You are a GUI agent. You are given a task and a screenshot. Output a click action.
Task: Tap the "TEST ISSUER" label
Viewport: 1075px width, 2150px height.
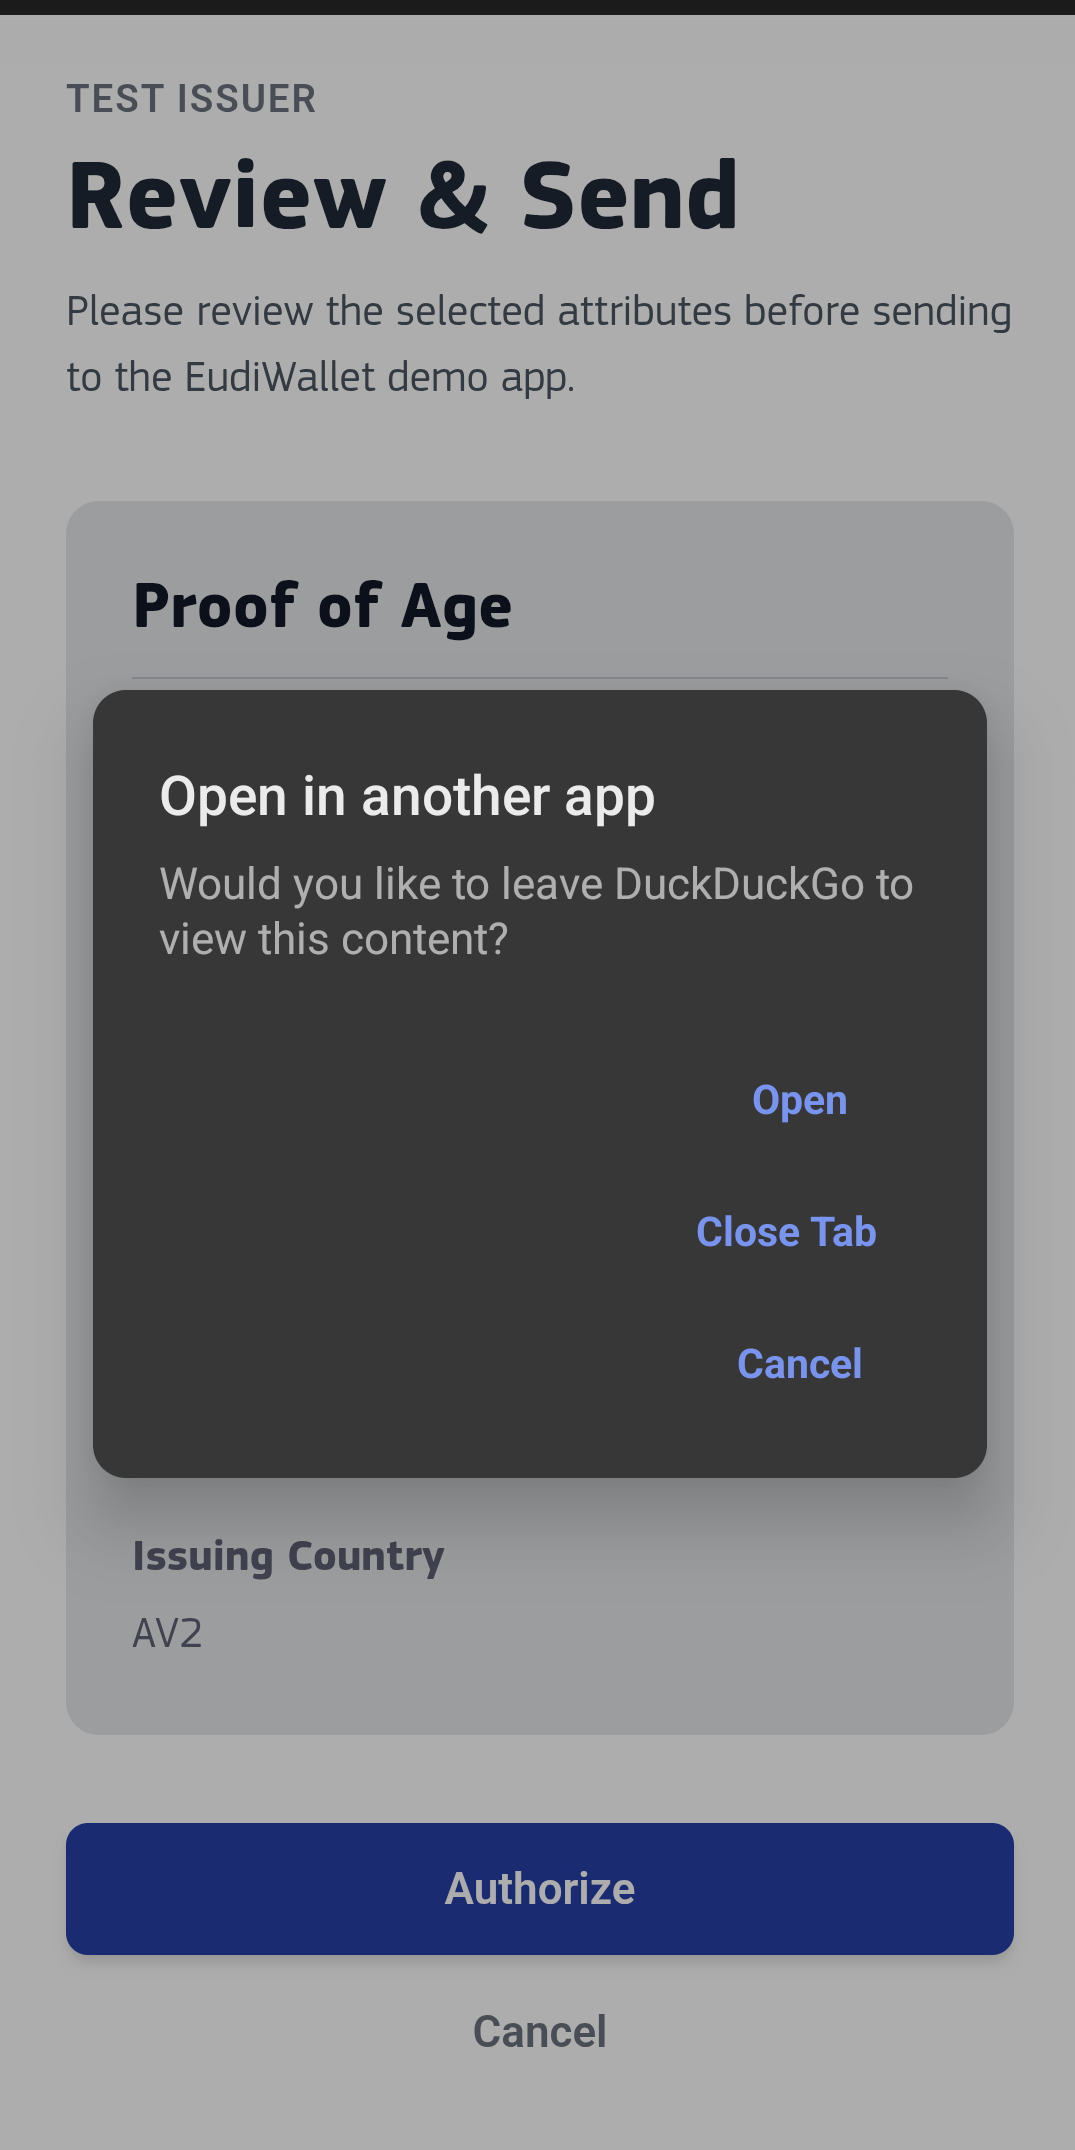click(x=191, y=99)
